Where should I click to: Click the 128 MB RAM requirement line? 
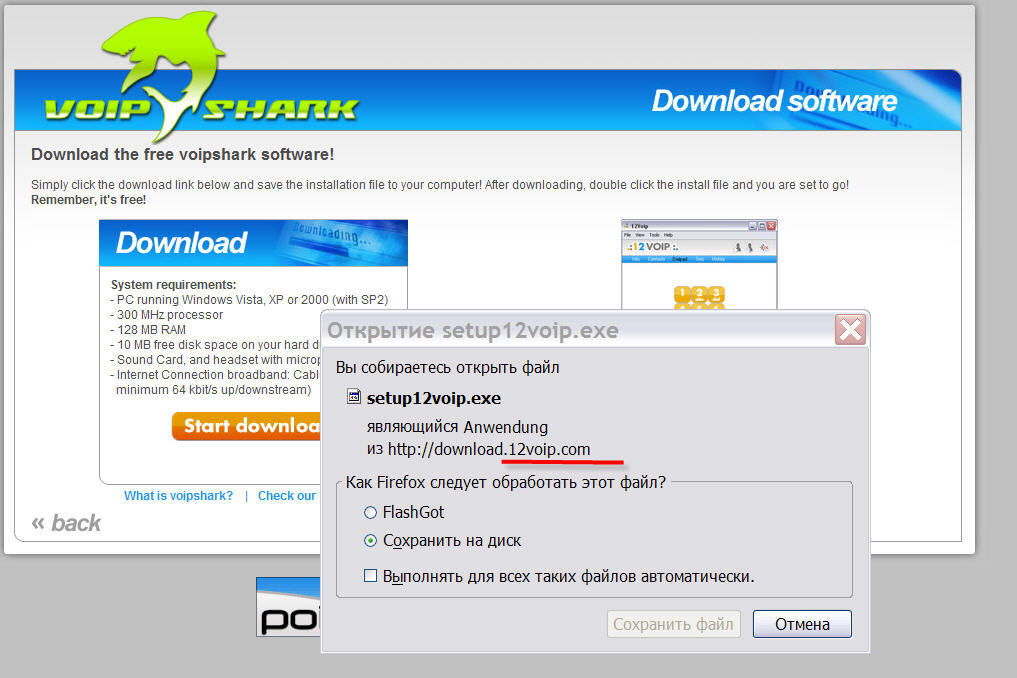click(148, 330)
